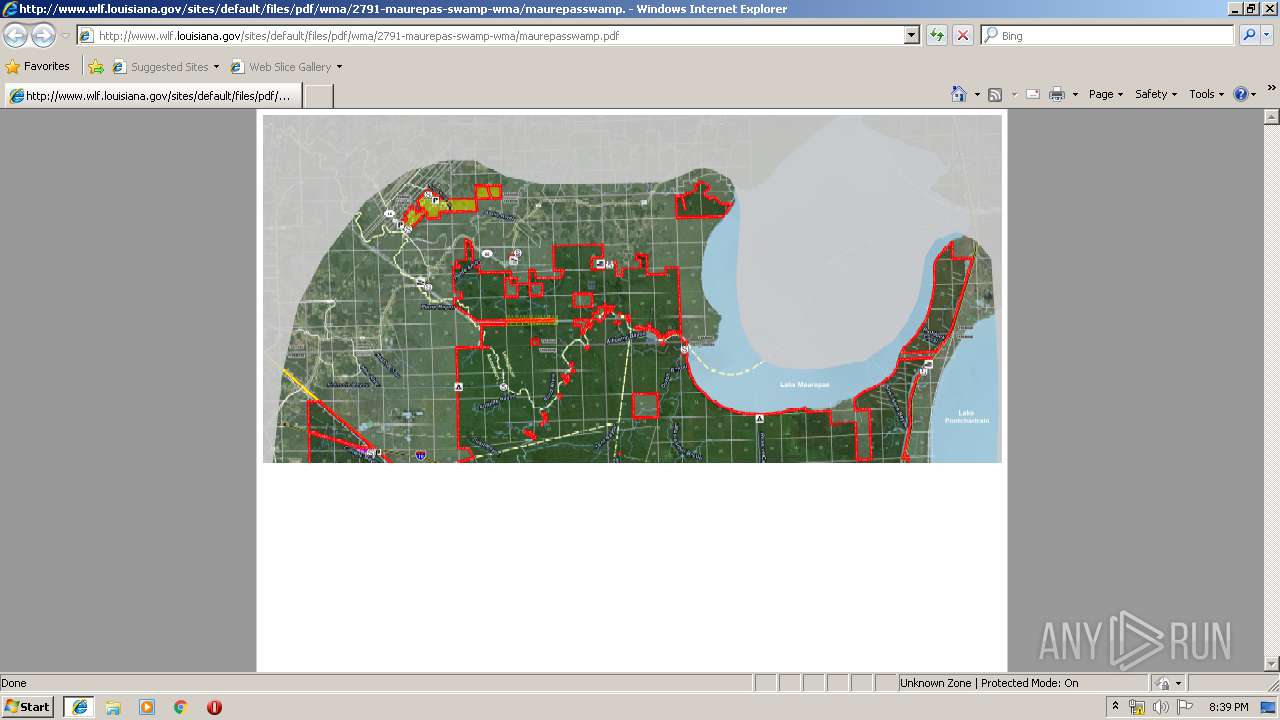Click the RSS Feeds icon
Screen dimensions: 1280x720
(x=995, y=94)
